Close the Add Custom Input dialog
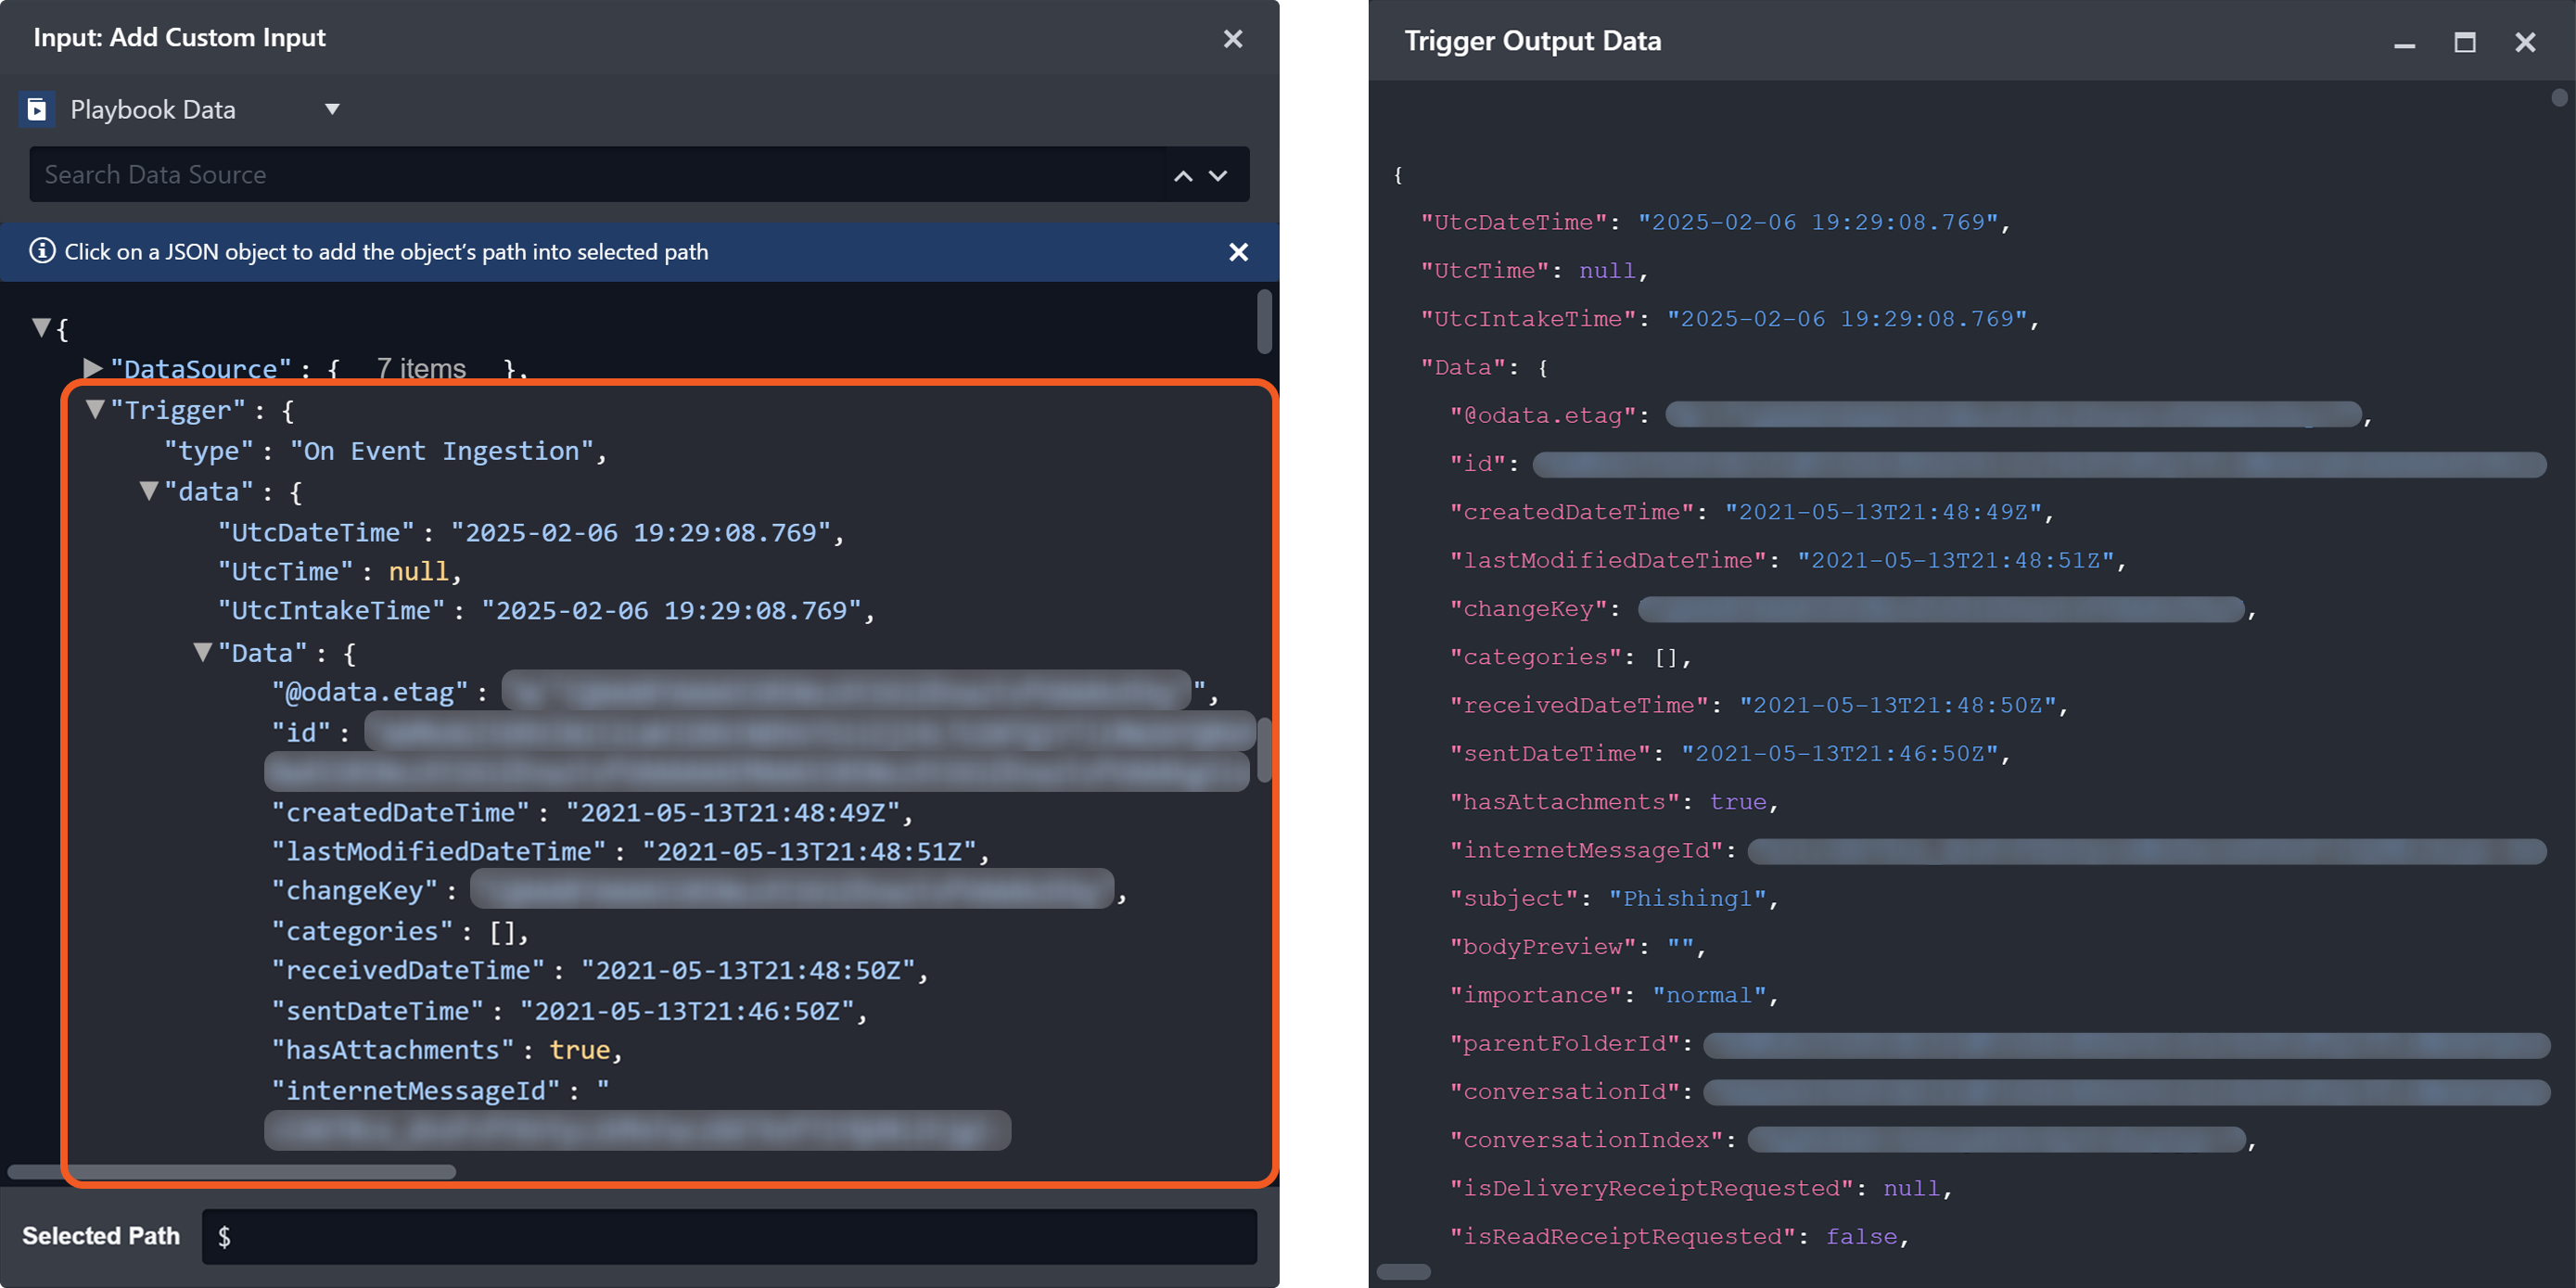 (1233, 39)
